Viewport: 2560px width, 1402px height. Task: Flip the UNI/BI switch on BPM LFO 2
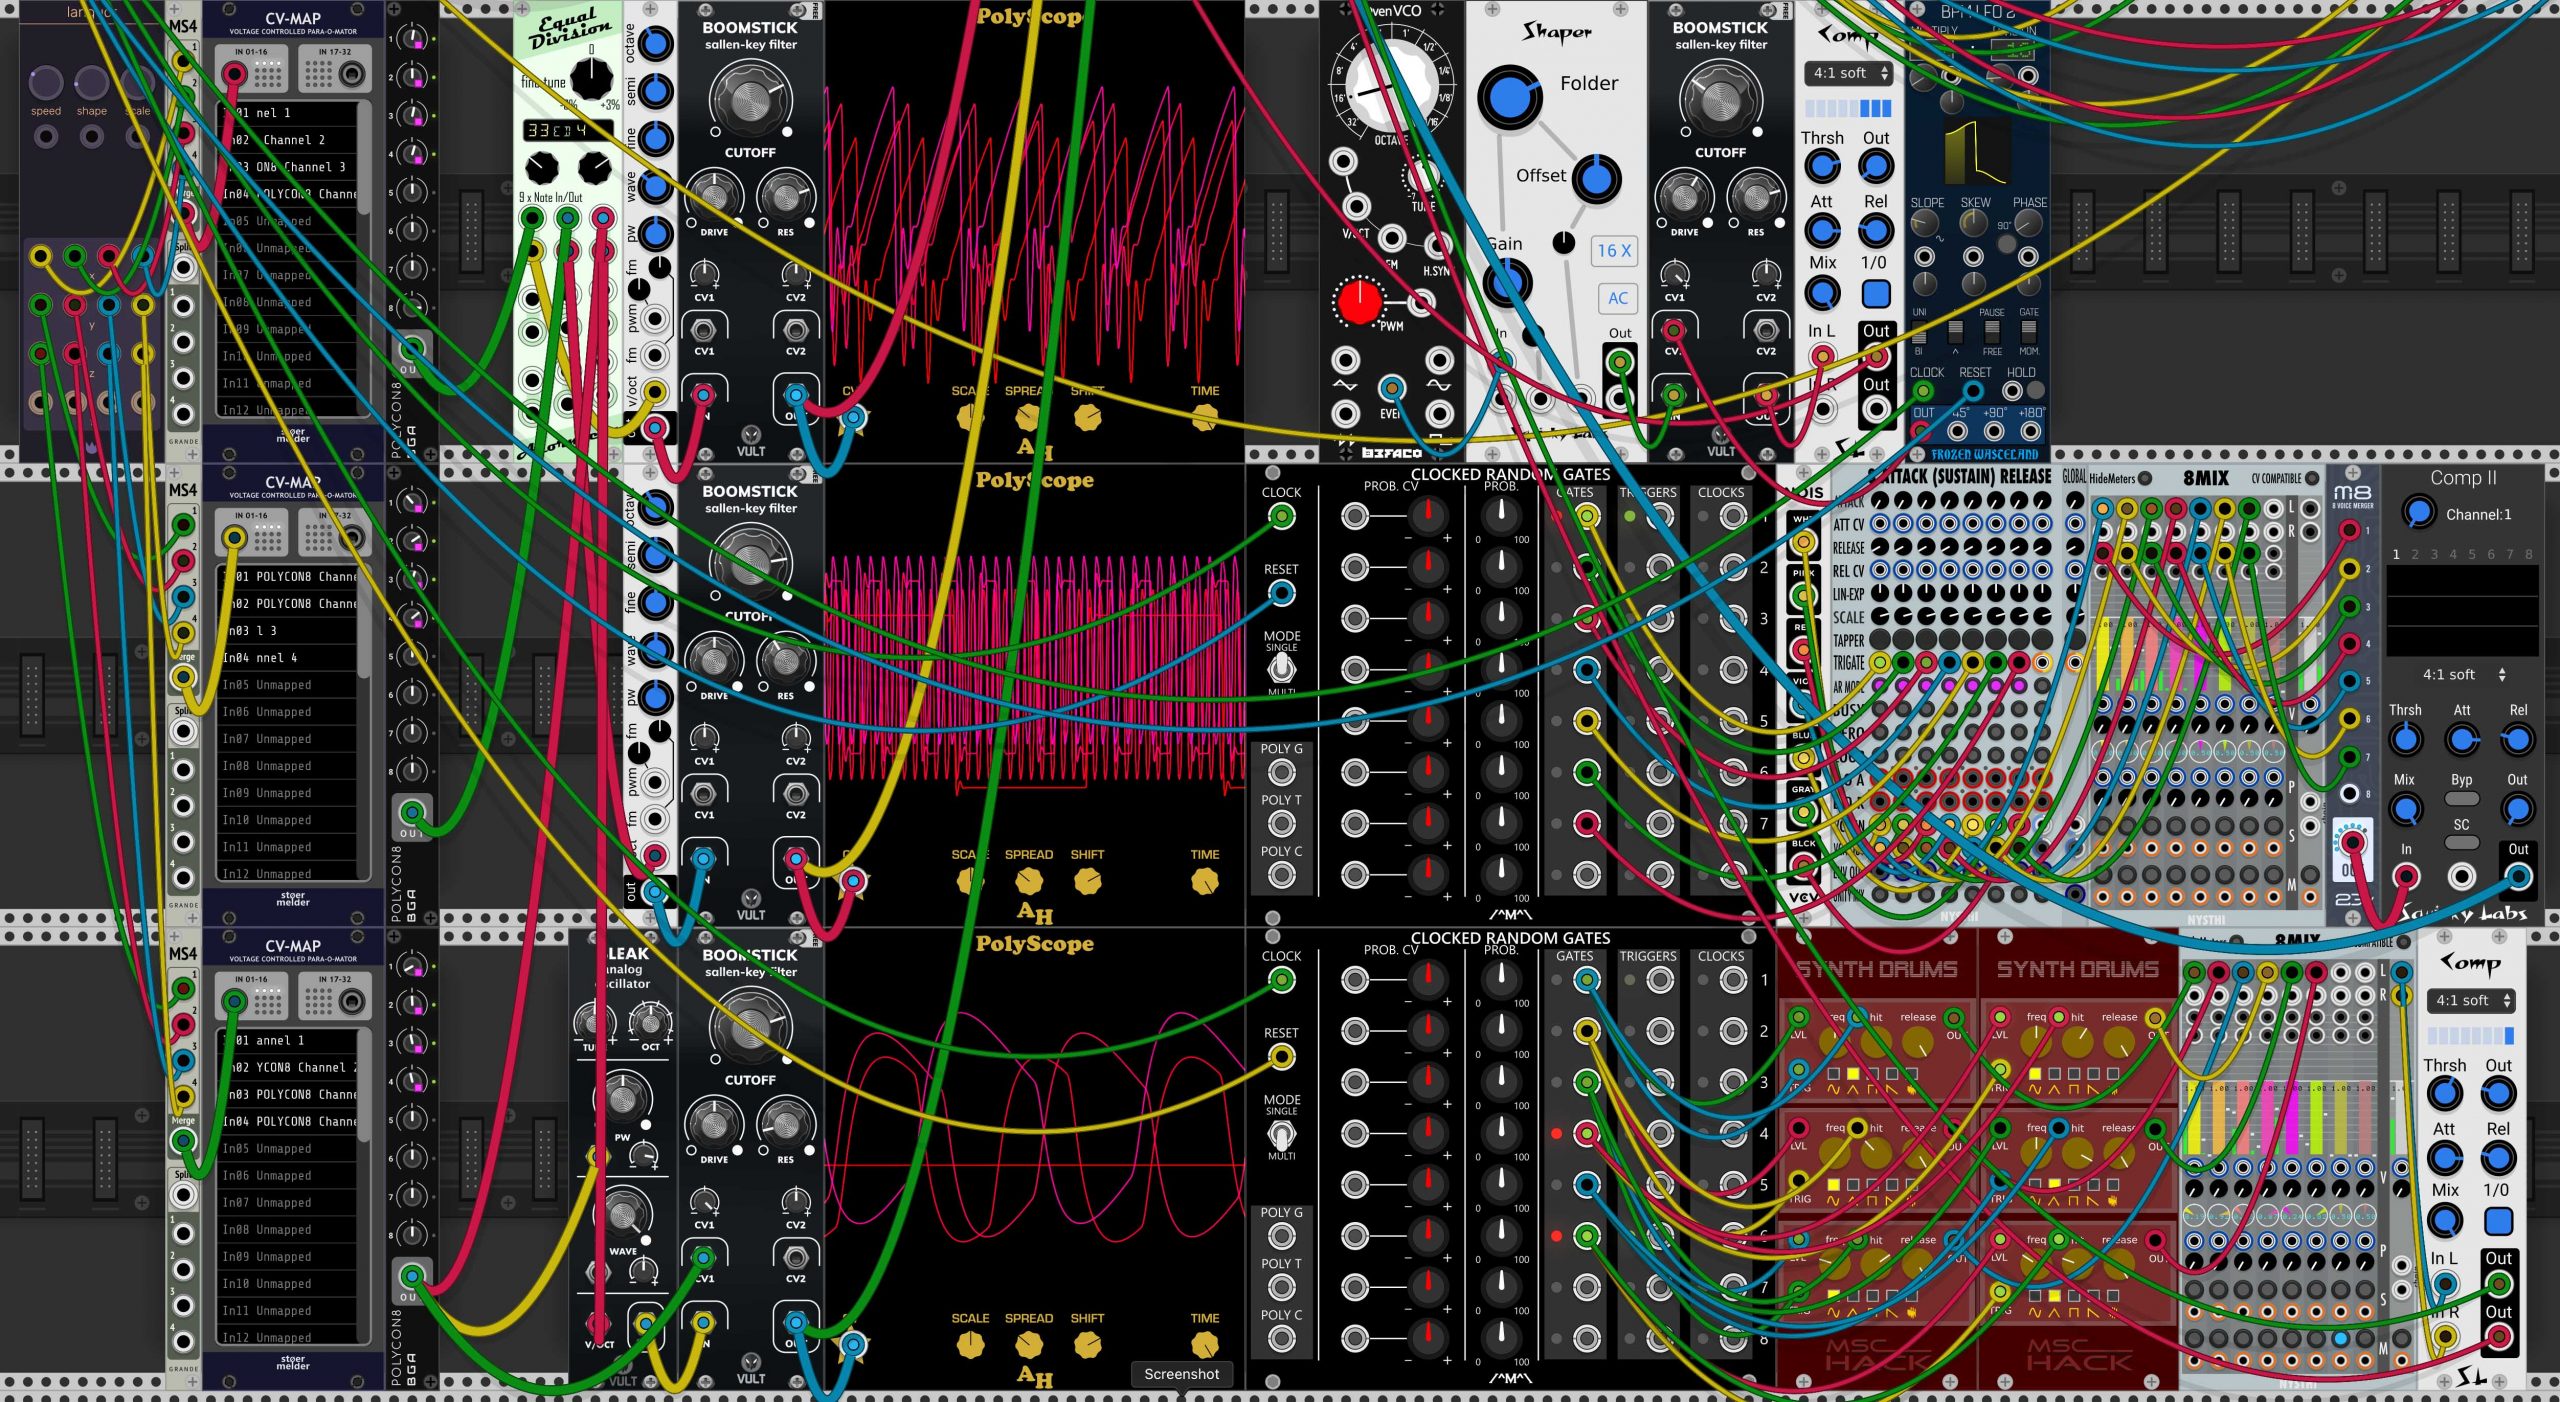point(1919,331)
